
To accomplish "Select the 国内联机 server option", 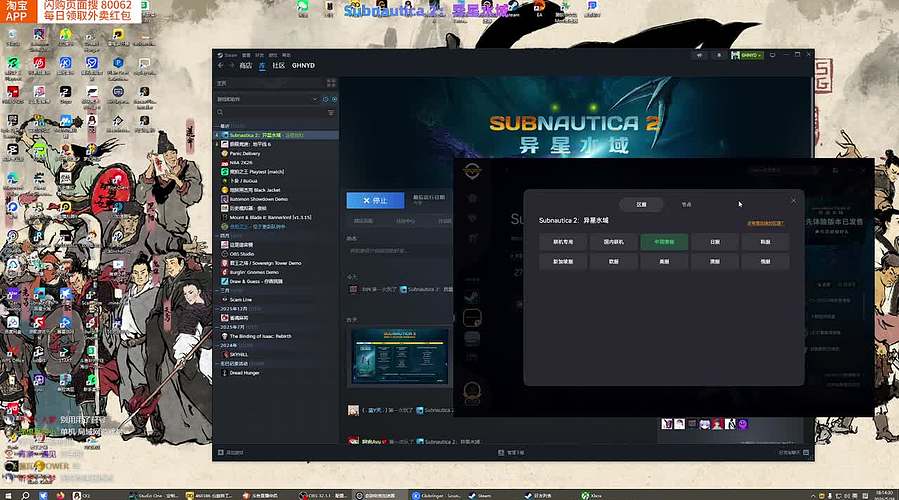I will point(613,242).
